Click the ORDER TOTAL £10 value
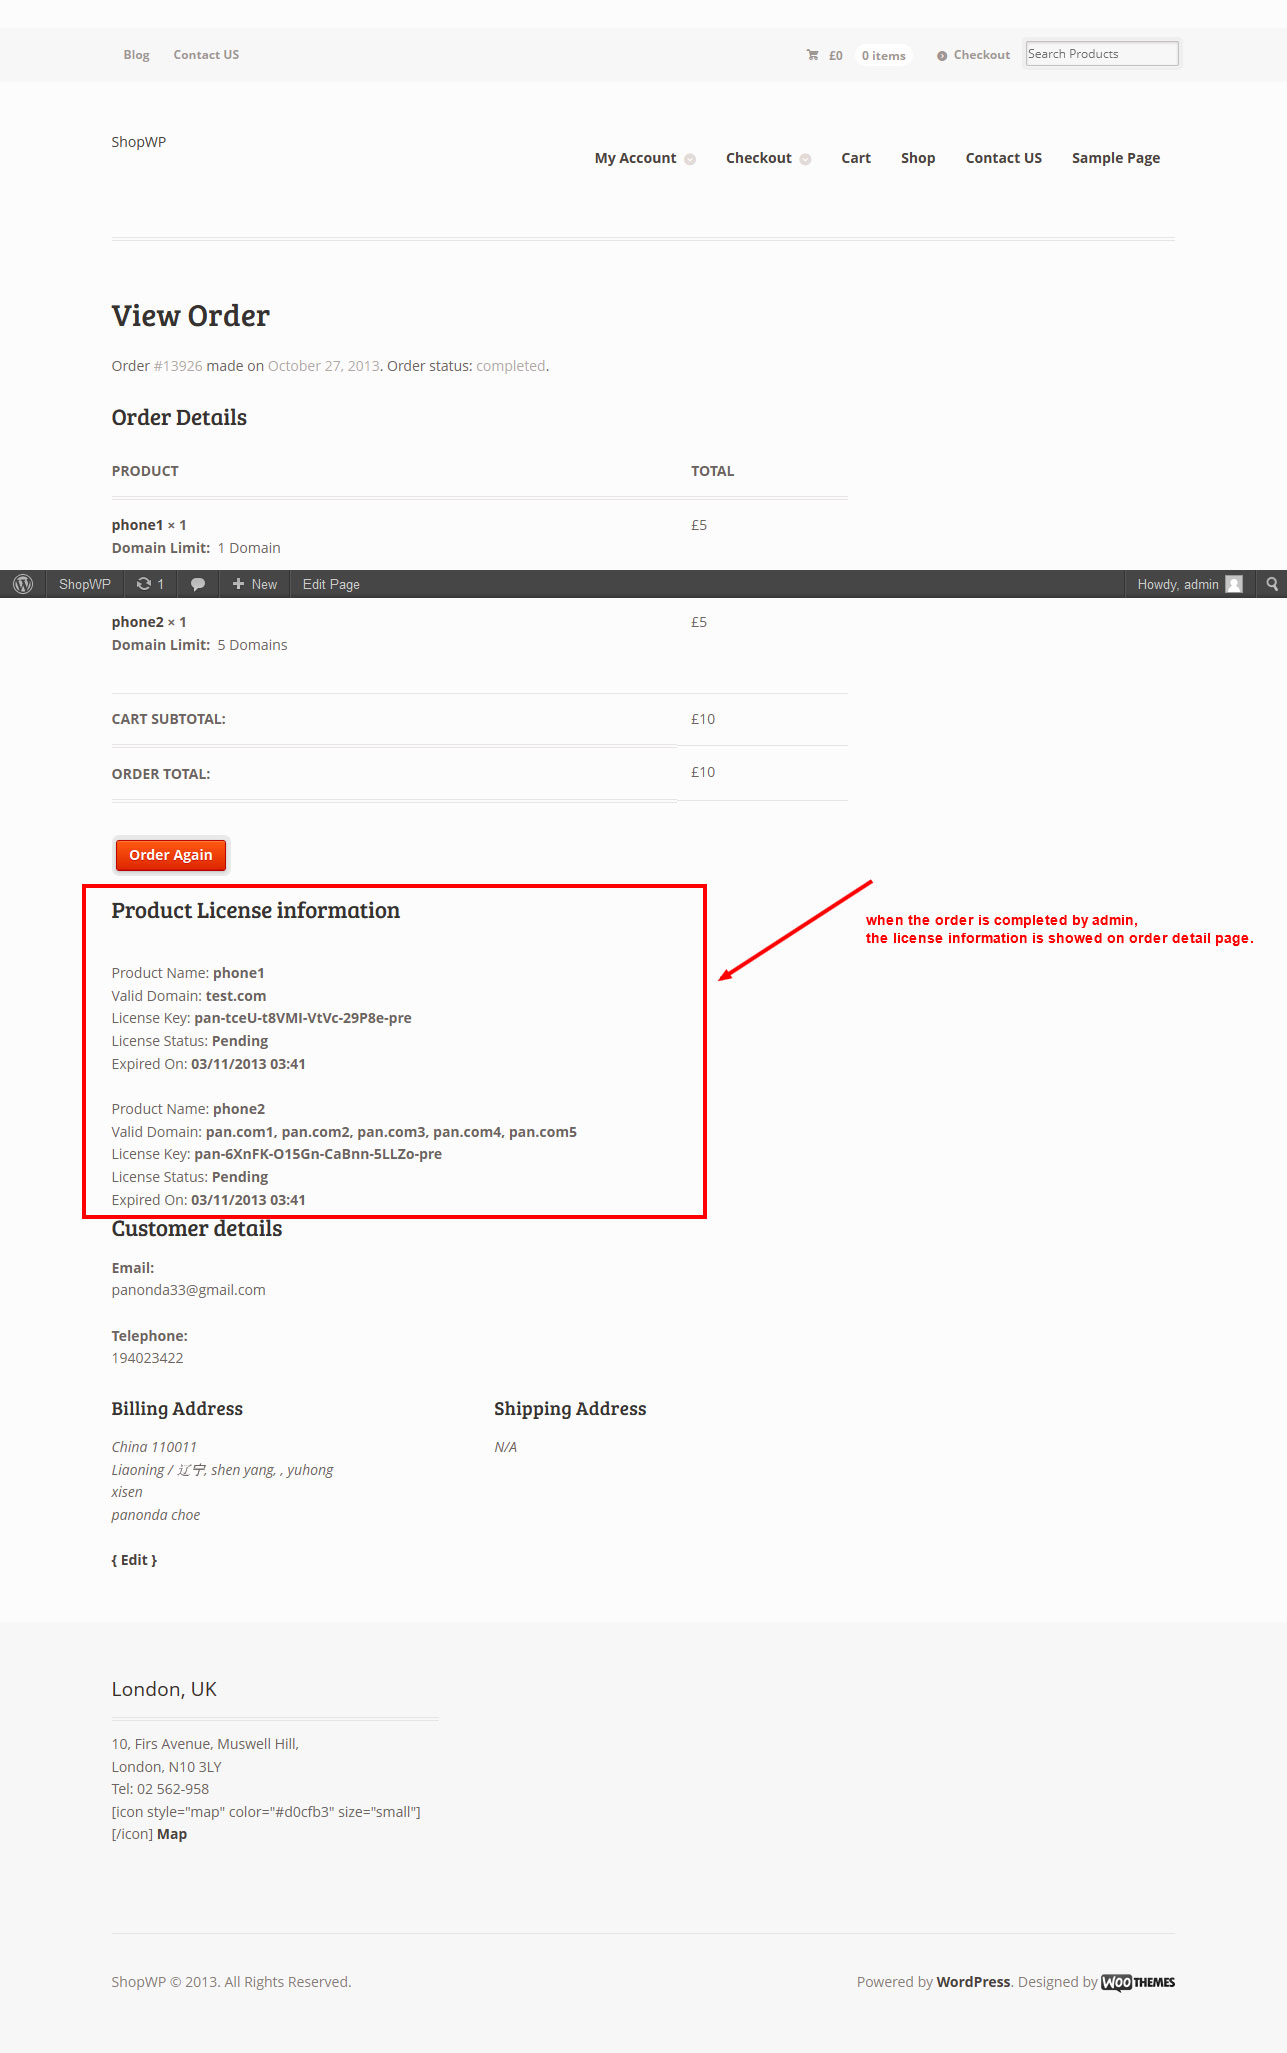 (x=703, y=772)
